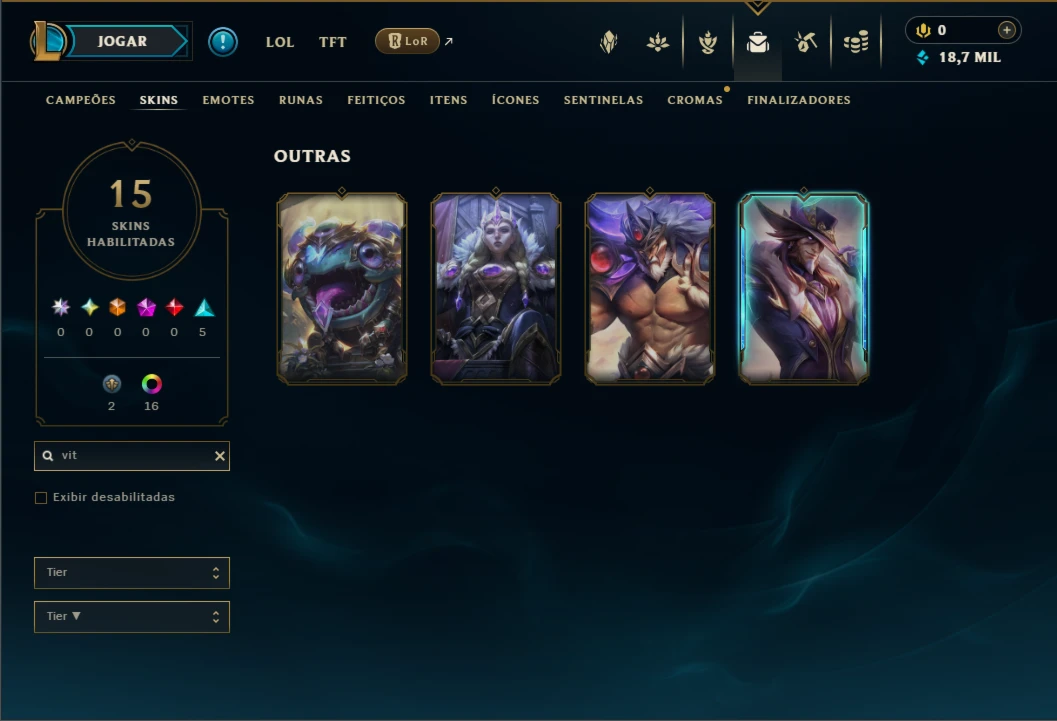Click the League of Legends logo icon
Image resolution: width=1057 pixels, height=721 pixels.
(x=47, y=40)
